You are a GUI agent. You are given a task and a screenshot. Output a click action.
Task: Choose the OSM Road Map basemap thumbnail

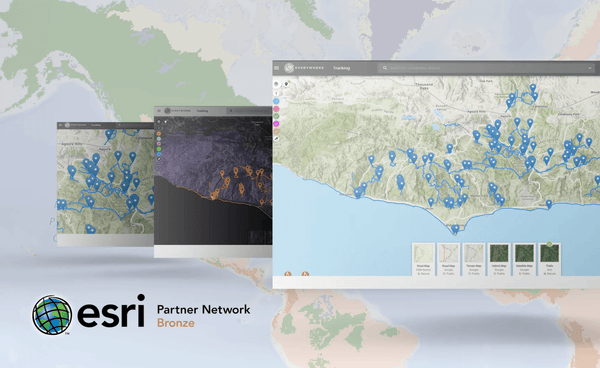tap(424, 259)
